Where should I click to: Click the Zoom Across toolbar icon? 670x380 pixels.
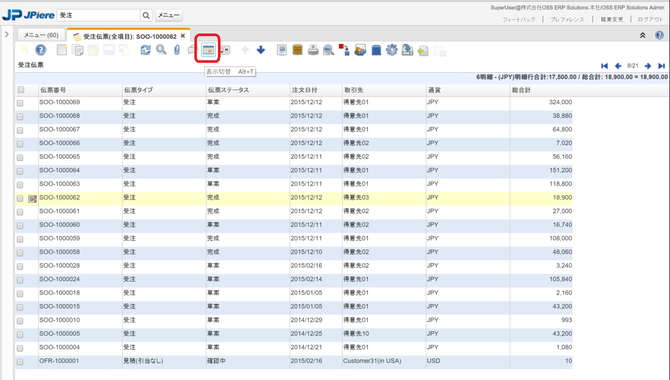[329, 50]
